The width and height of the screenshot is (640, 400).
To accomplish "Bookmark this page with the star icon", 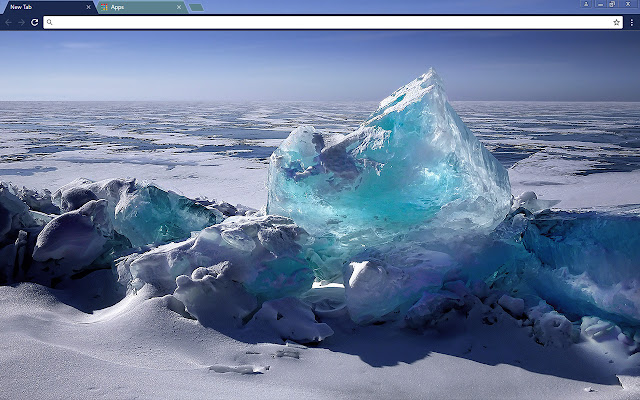I will (616, 22).
